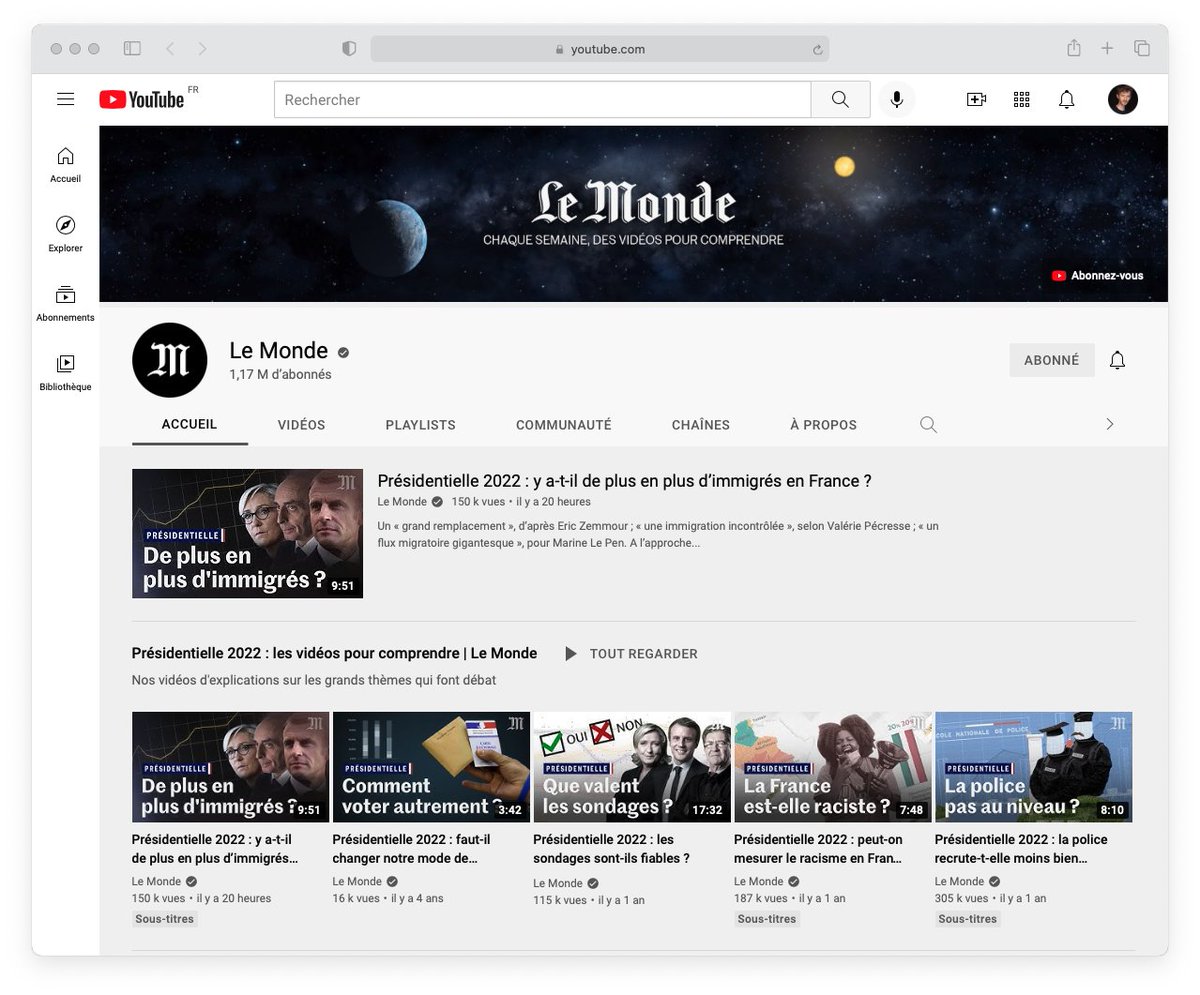Open the "Que valent les sondages" thumbnail

pyautogui.click(x=632, y=767)
